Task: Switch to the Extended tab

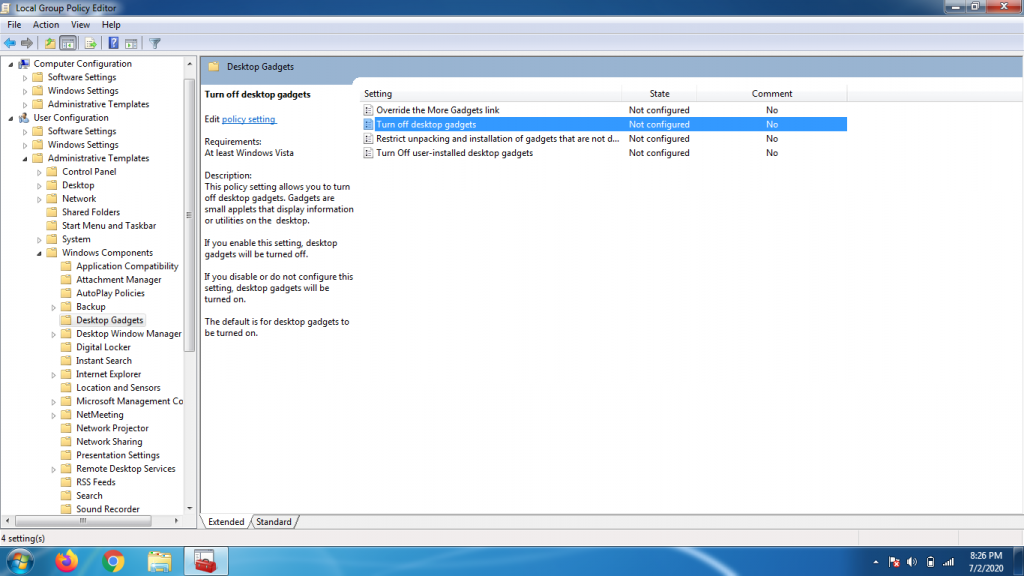Action: (225, 521)
